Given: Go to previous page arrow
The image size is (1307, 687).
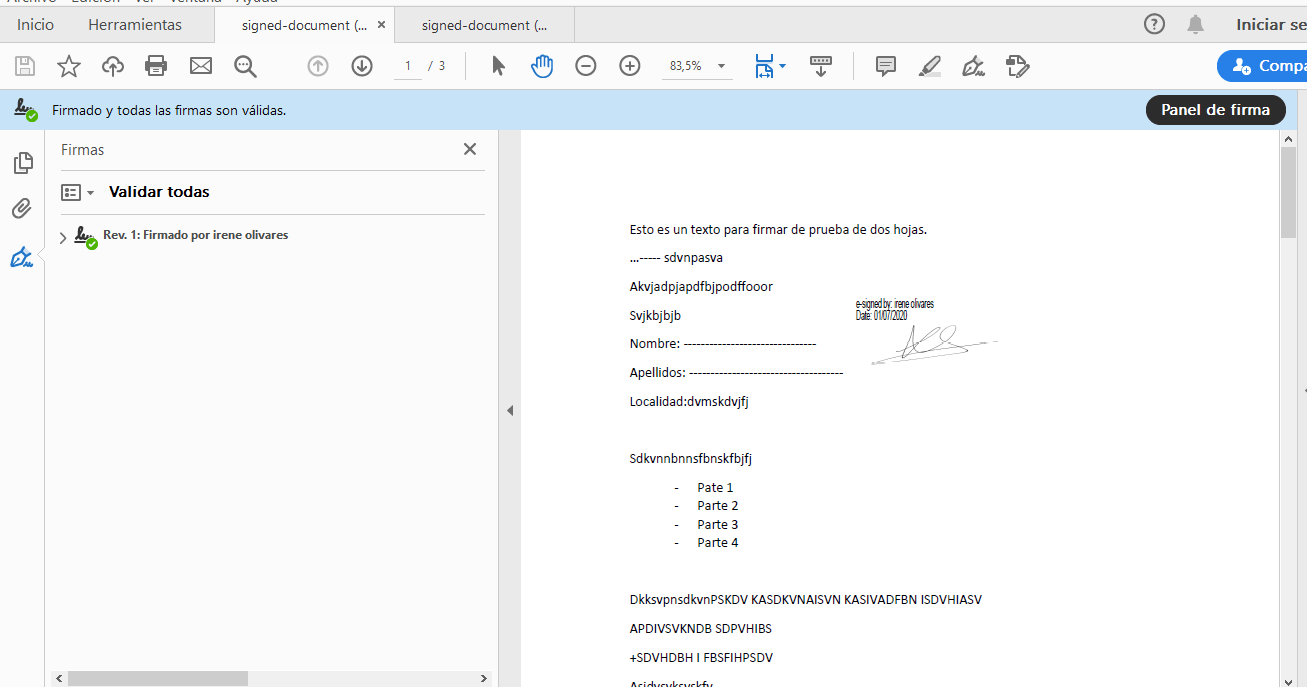Looking at the screenshot, I should 318,66.
